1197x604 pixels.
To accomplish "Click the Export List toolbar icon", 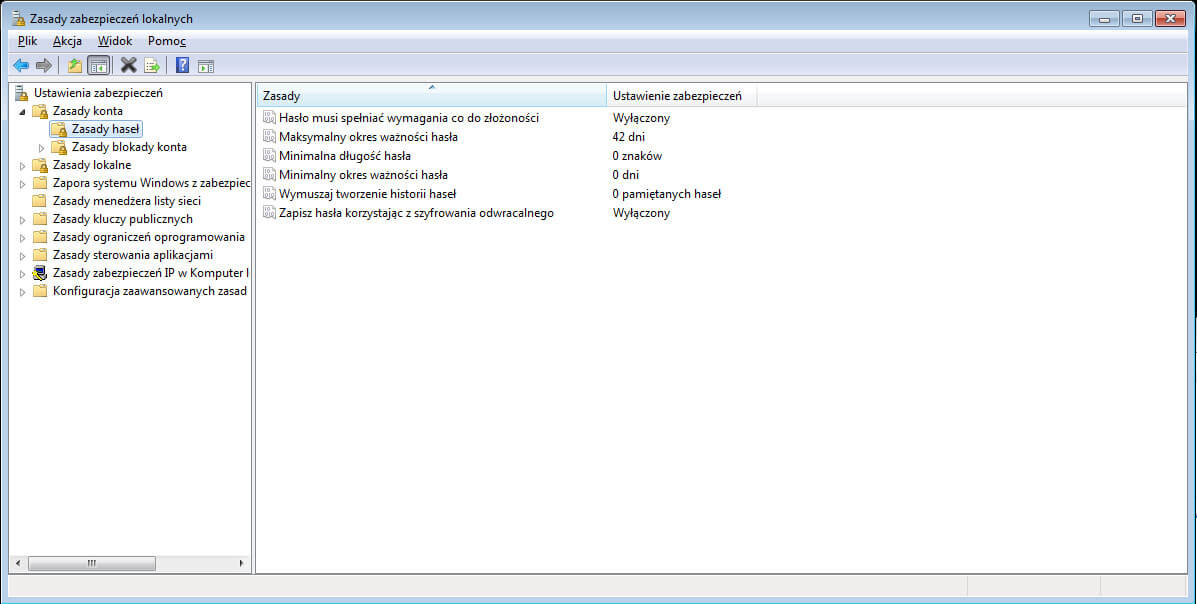I will point(152,66).
